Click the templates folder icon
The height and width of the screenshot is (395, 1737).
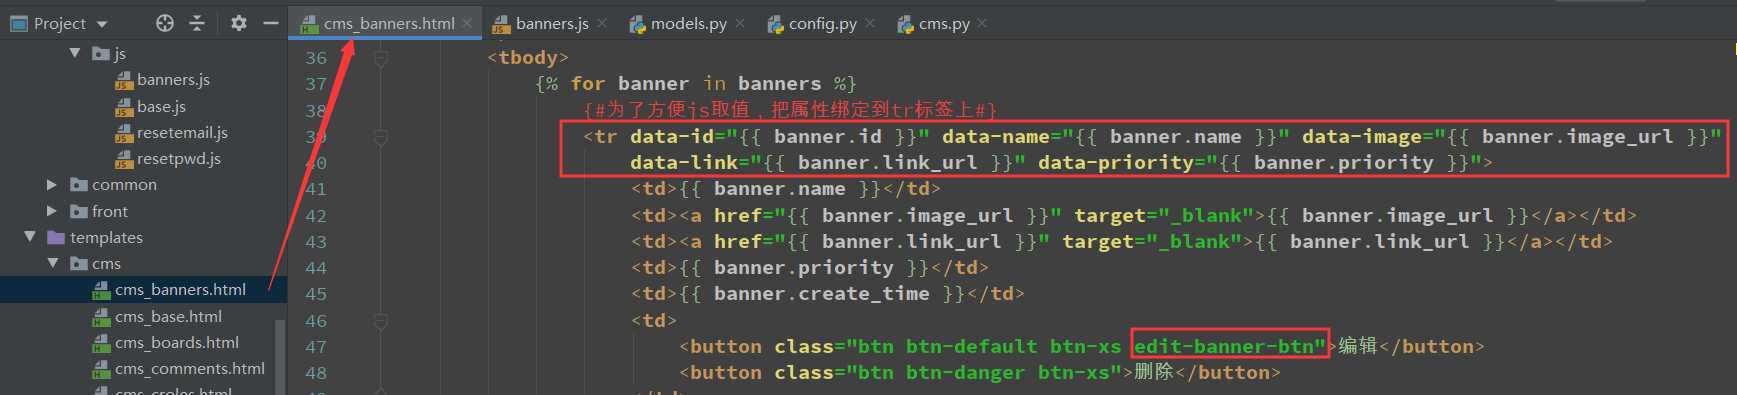(x=57, y=237)
